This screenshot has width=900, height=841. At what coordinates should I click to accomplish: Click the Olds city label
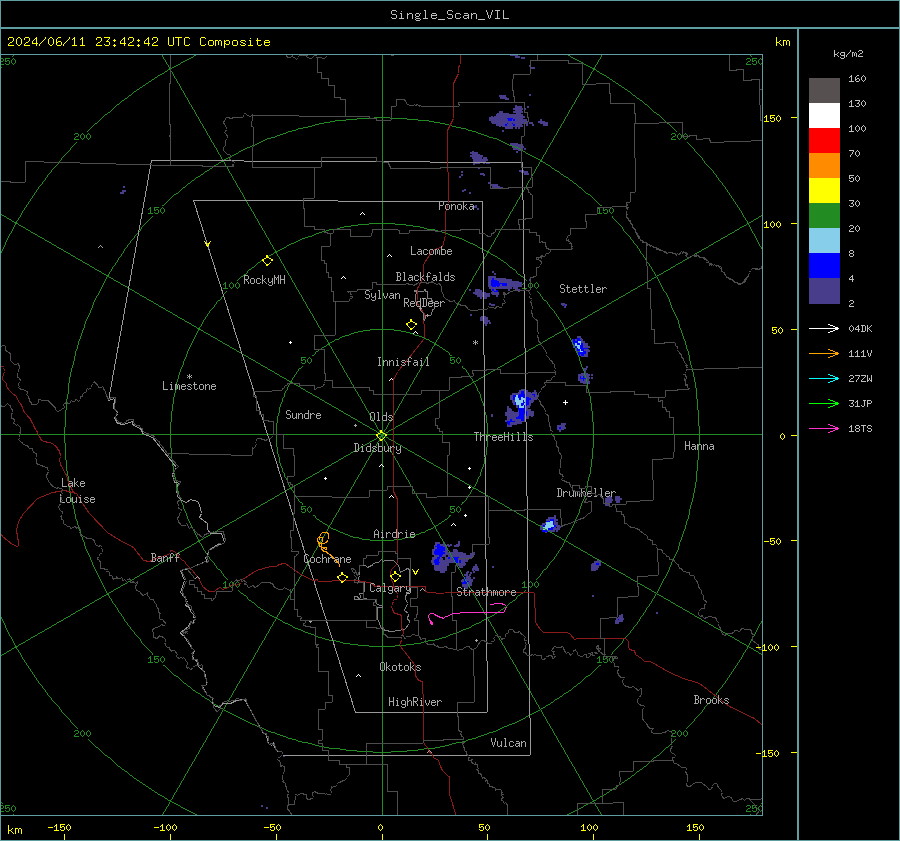pyautogui.click(x=381, y=417)
